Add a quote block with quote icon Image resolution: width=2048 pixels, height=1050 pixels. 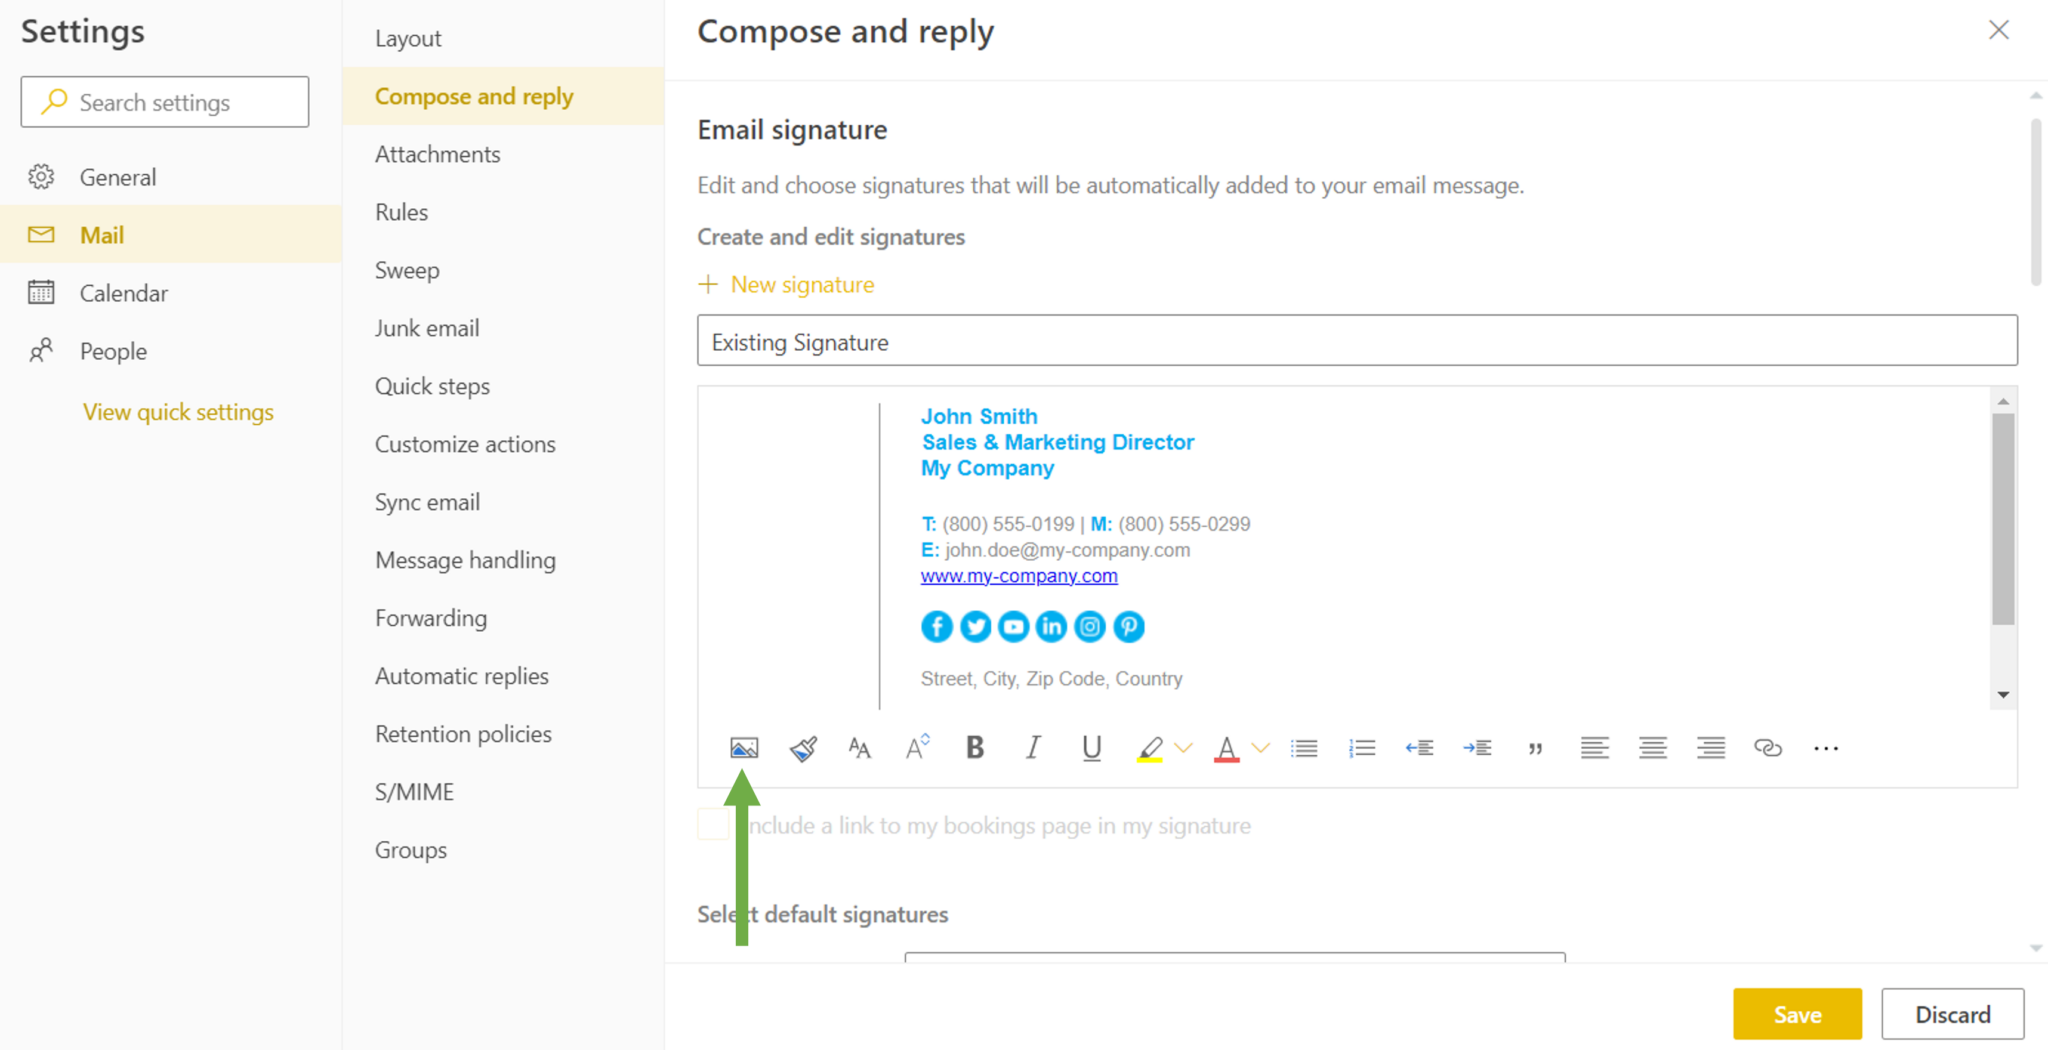(x=1535, y=748)
